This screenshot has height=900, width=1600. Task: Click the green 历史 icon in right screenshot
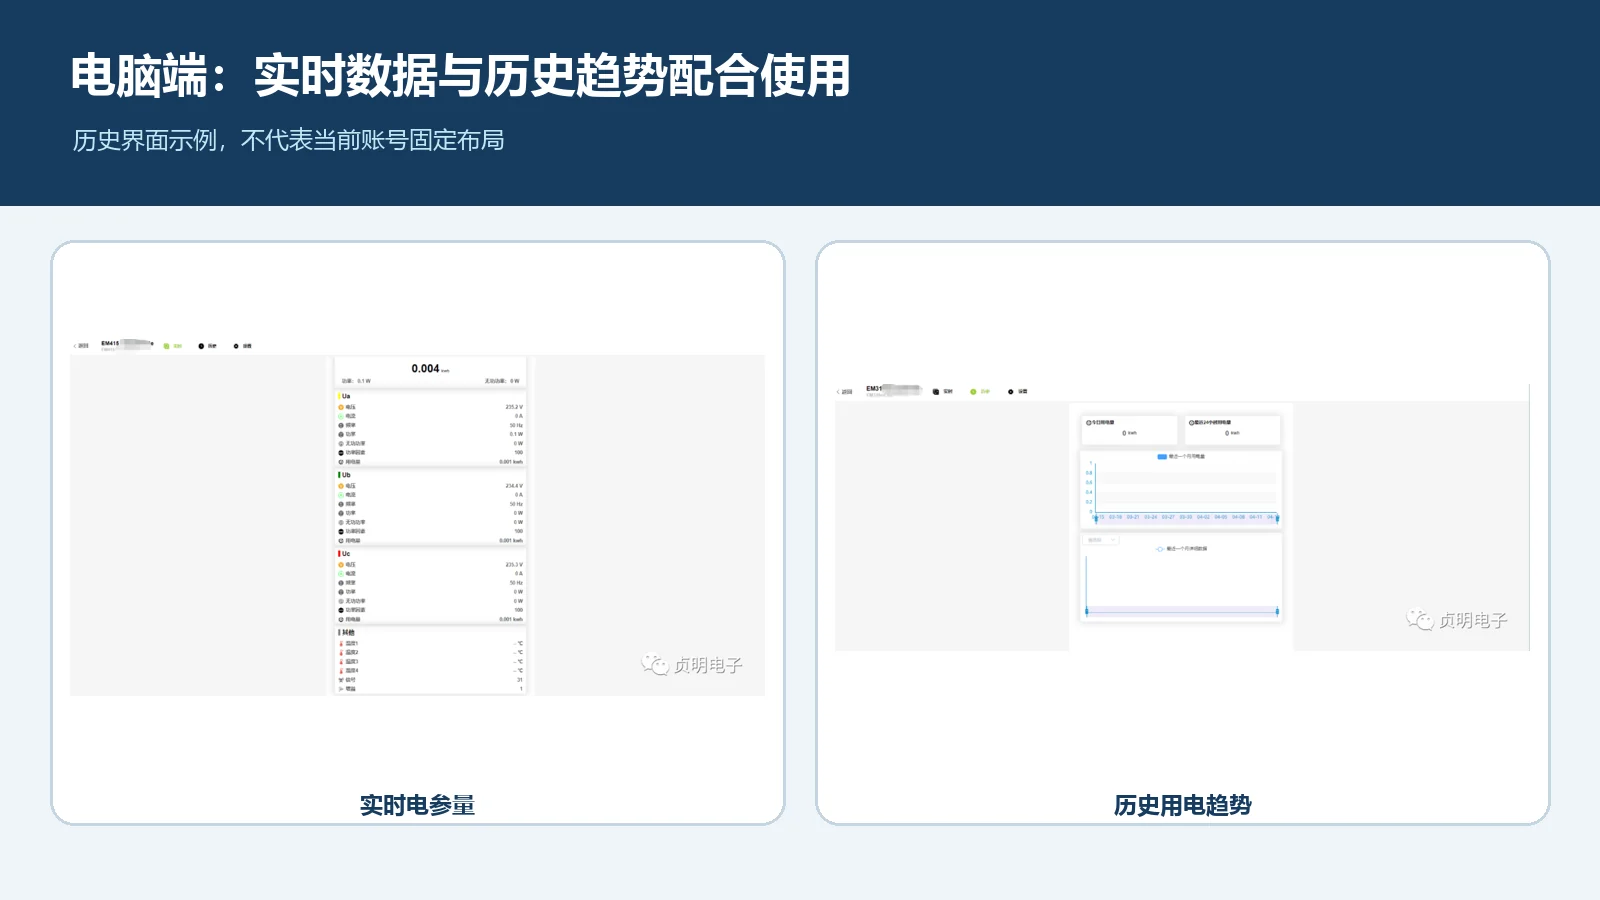point(973,392)
